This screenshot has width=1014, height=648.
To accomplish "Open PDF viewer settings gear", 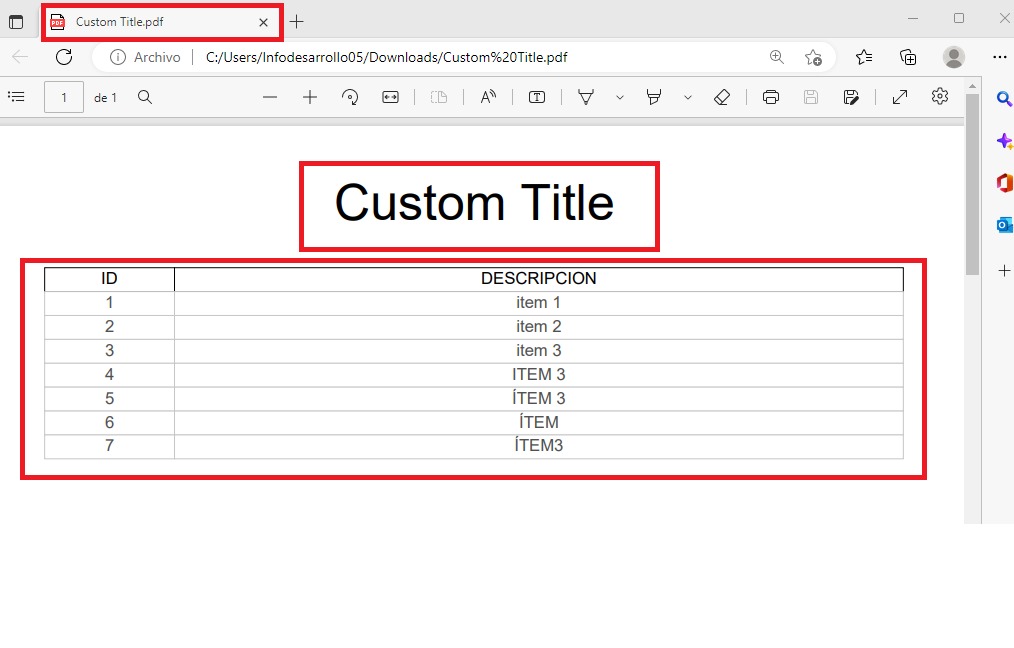I will tap(940, 96).
